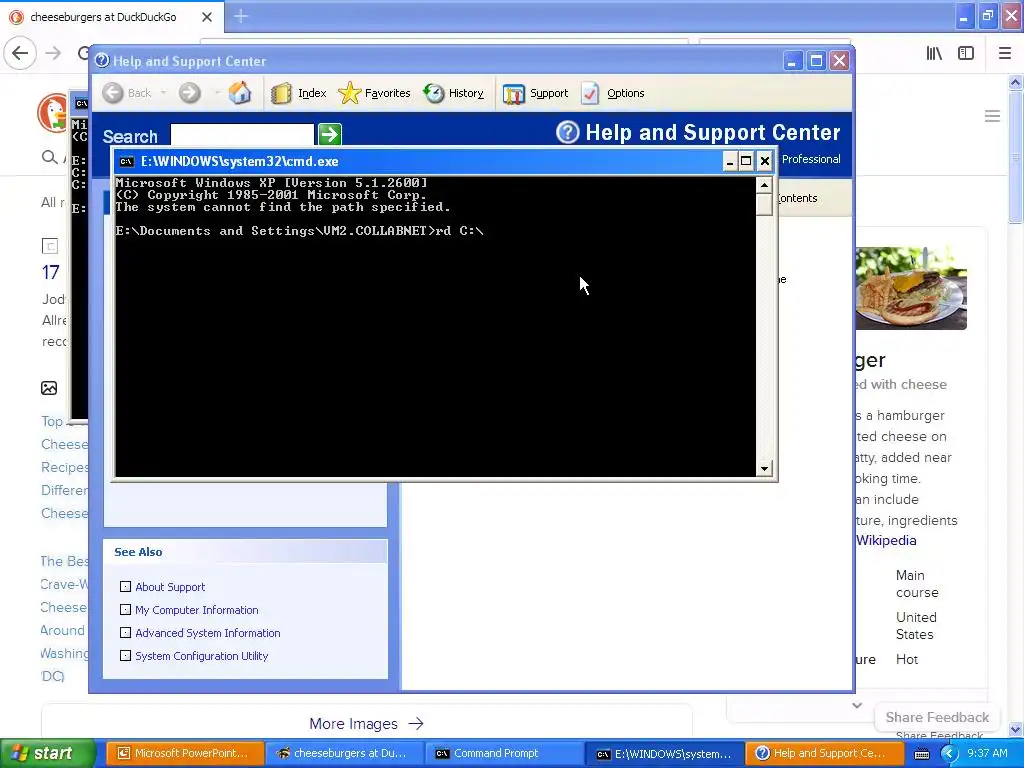Click the Forward arrow in Help and Support
This screenshot has height=768, width=1024.
click(x=189, y=93)
